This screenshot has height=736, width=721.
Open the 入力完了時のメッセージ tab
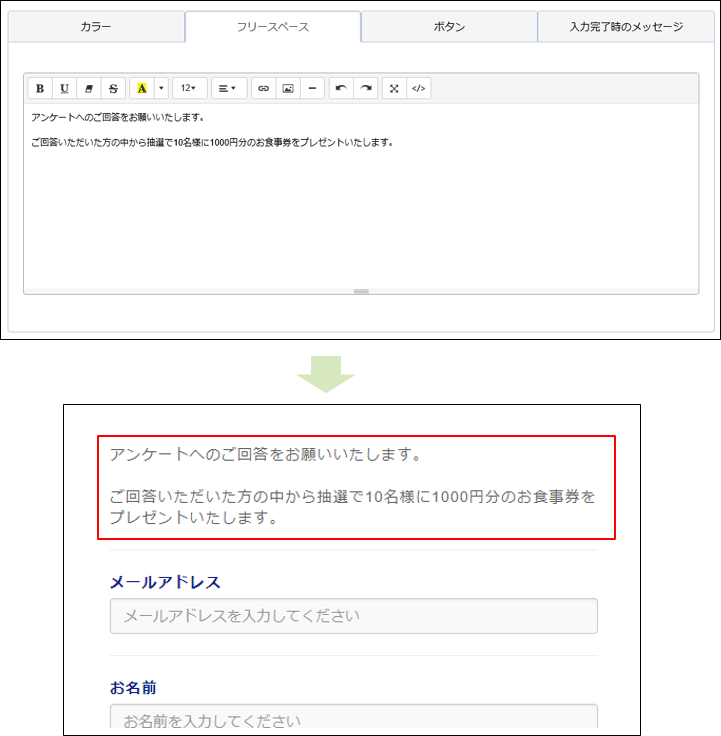[x=626, y=27]
